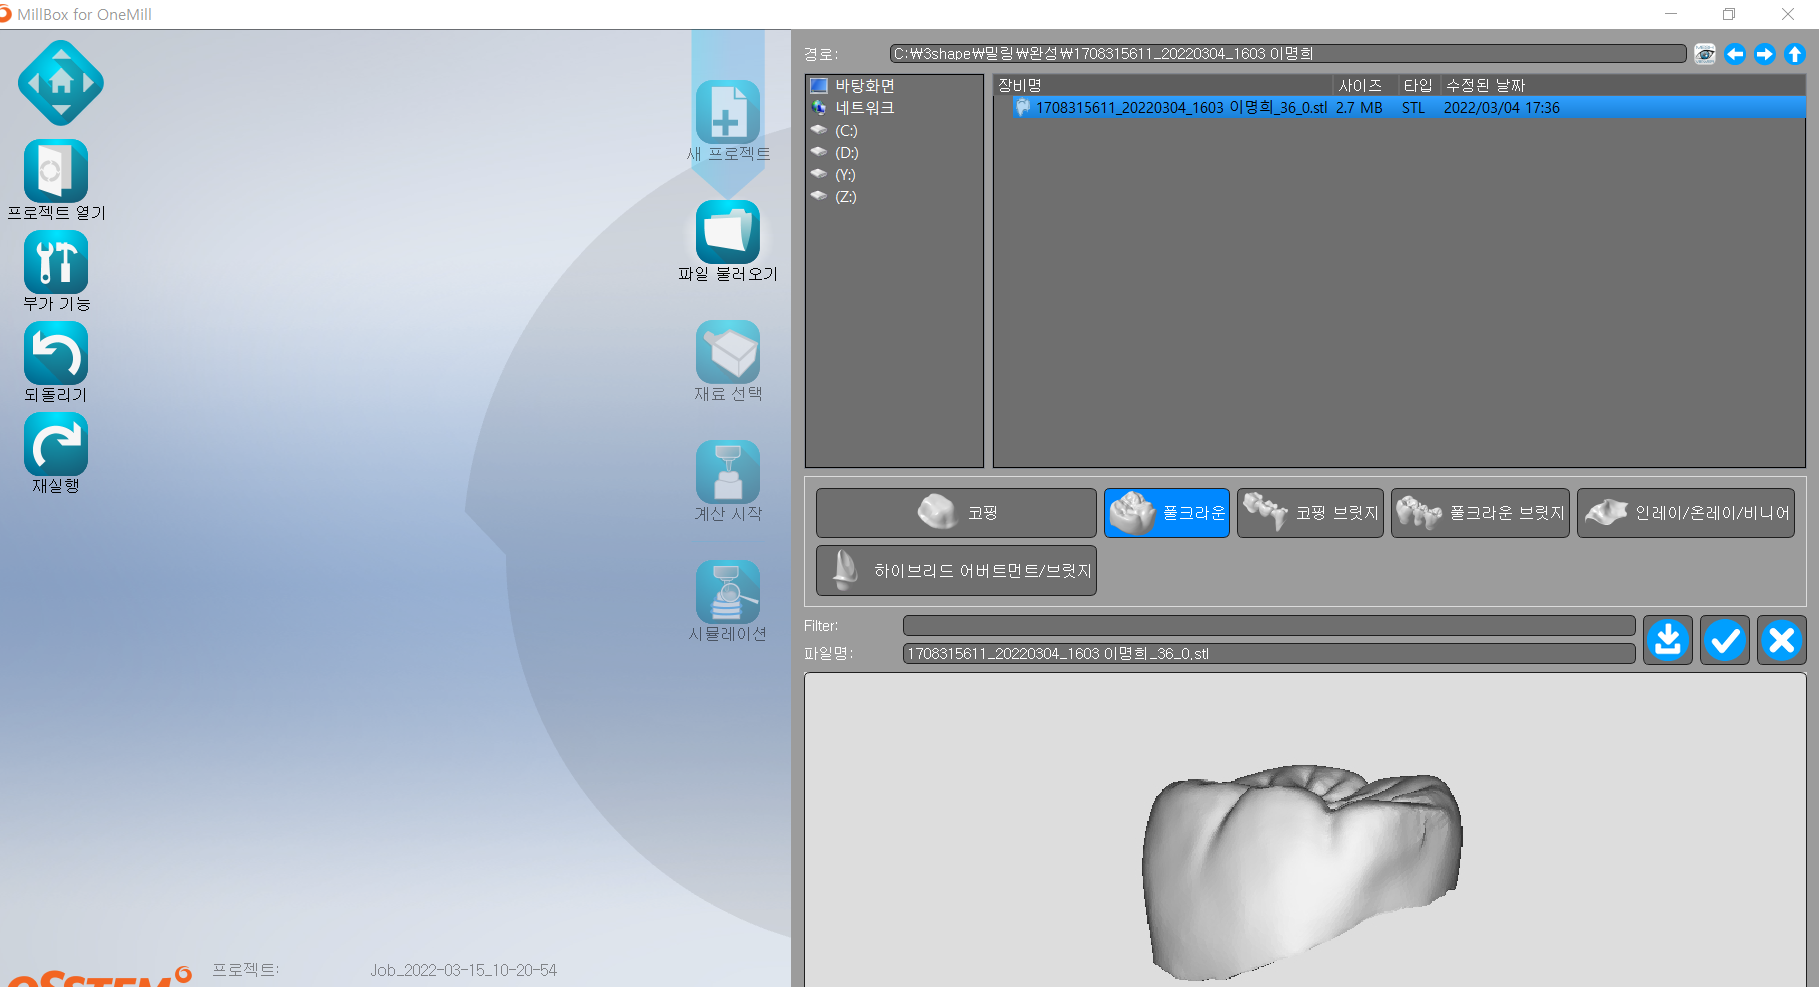Click the 파일 불러오기 folder icon
The width and height of the screenshot is (1819, 987).
728,232
